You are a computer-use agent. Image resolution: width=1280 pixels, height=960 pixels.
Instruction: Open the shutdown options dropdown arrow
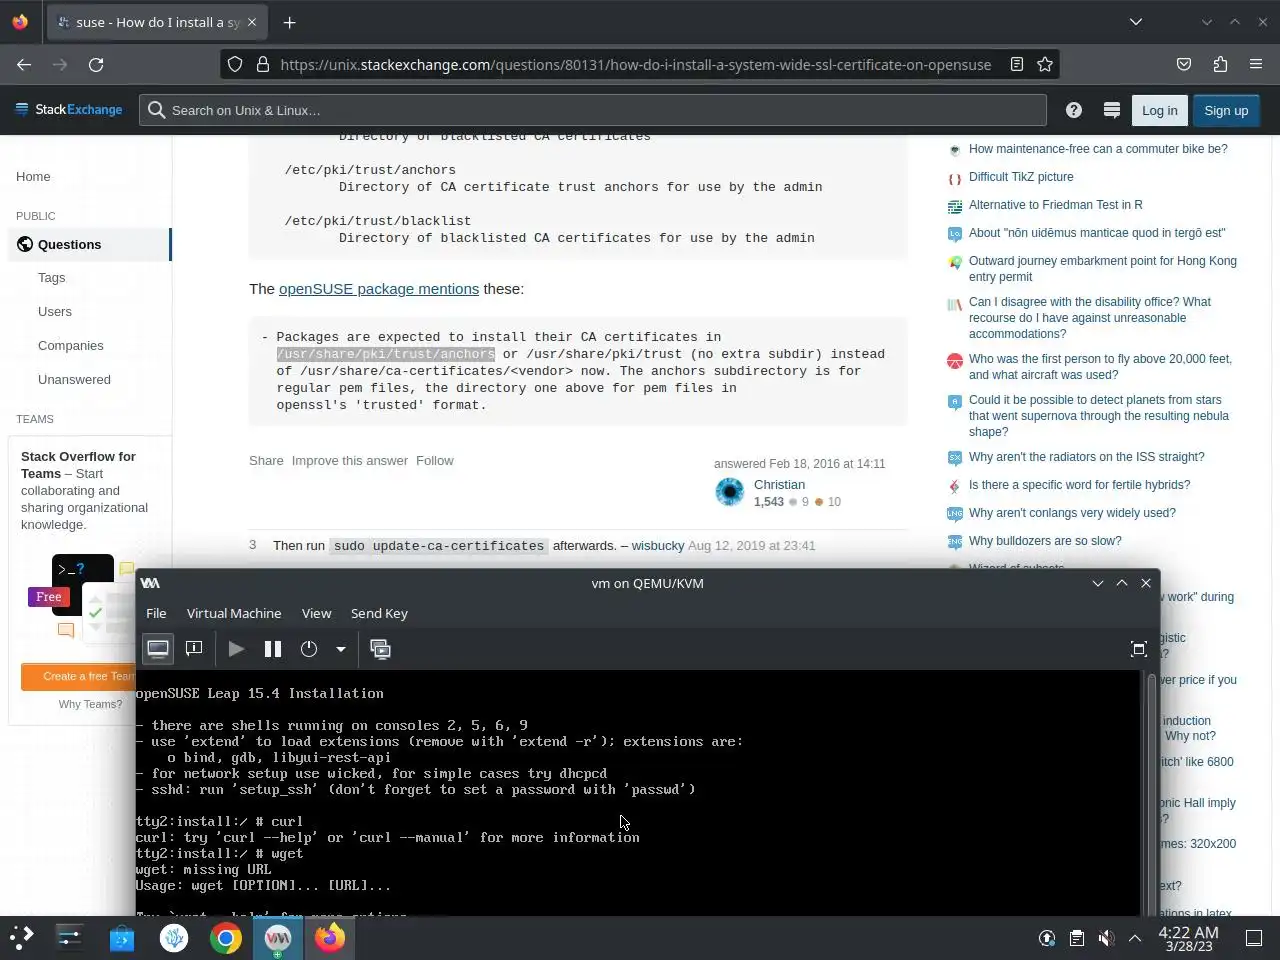pos(341,649)
